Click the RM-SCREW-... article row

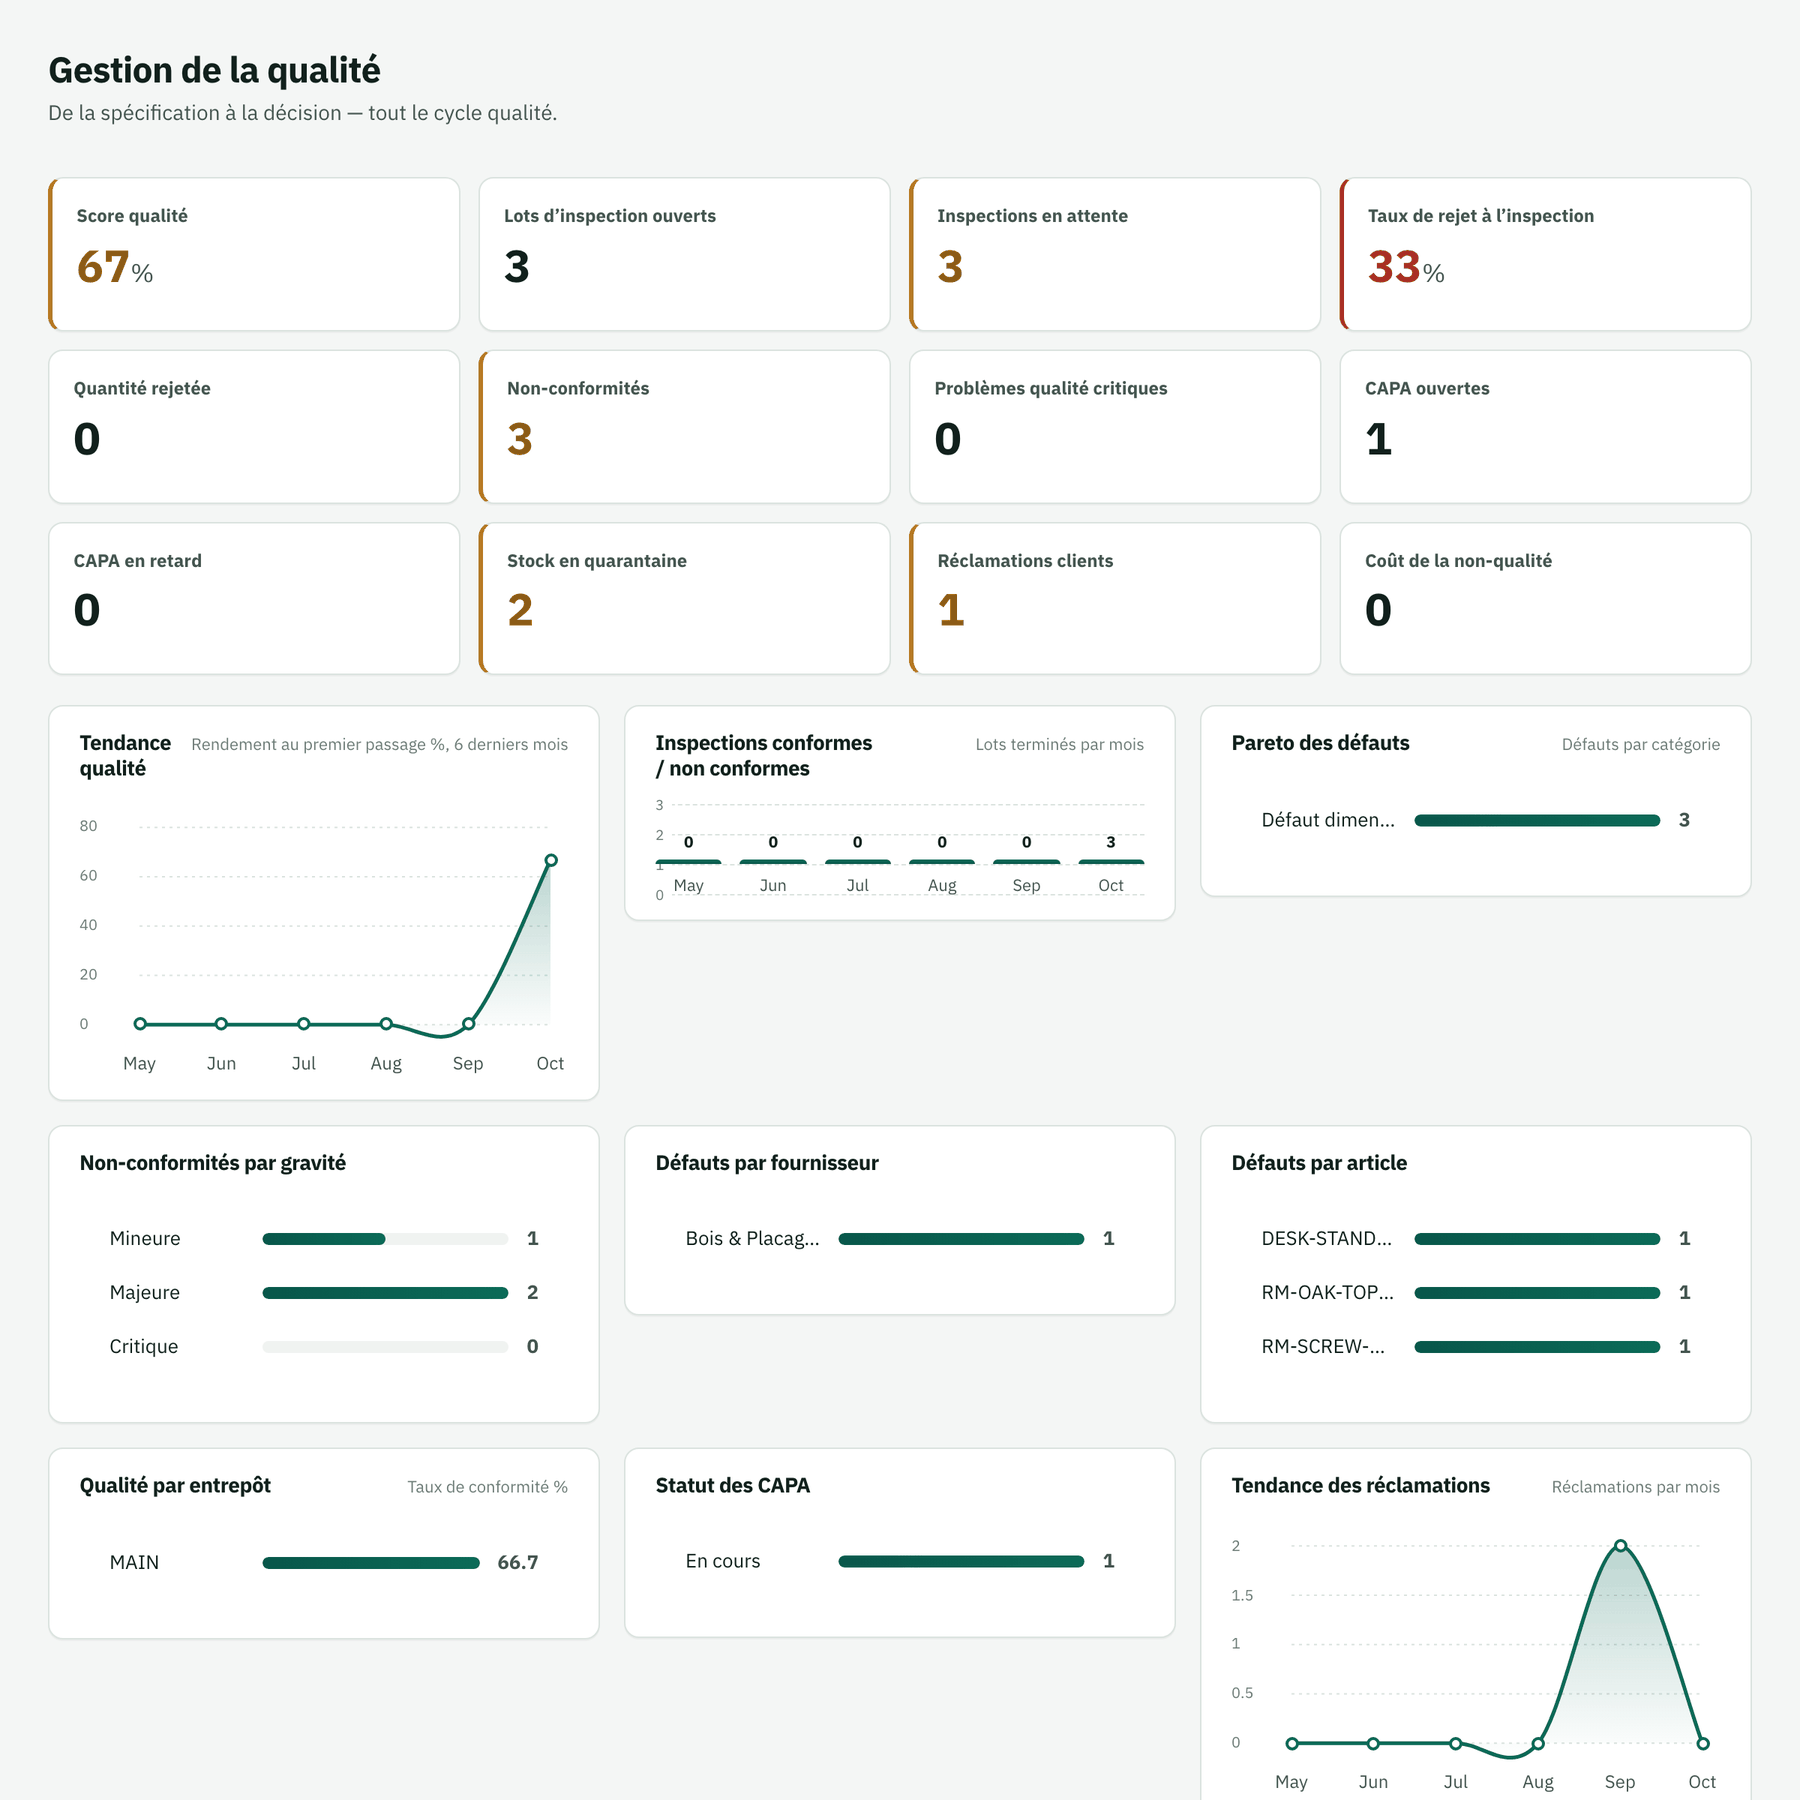tap(1476, 1347)
